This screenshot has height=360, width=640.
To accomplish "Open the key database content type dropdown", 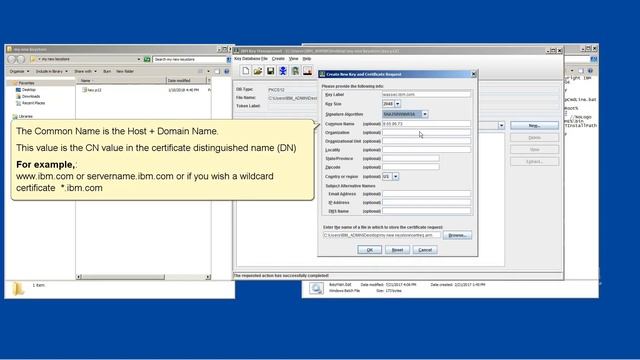I will (501, 126).
